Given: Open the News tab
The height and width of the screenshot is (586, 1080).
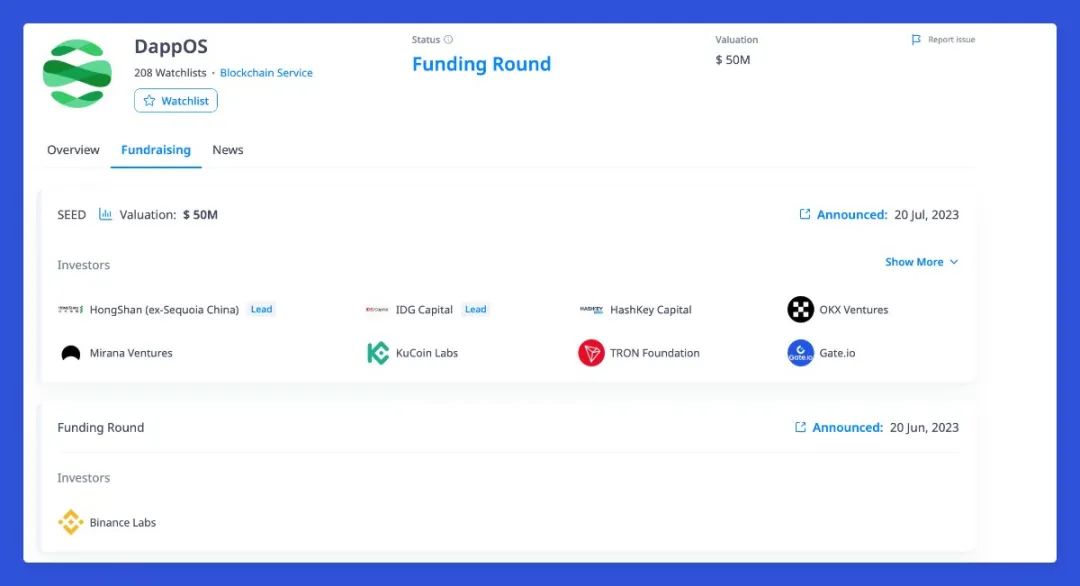Looking at the screenshot, I should pos(227,150).
